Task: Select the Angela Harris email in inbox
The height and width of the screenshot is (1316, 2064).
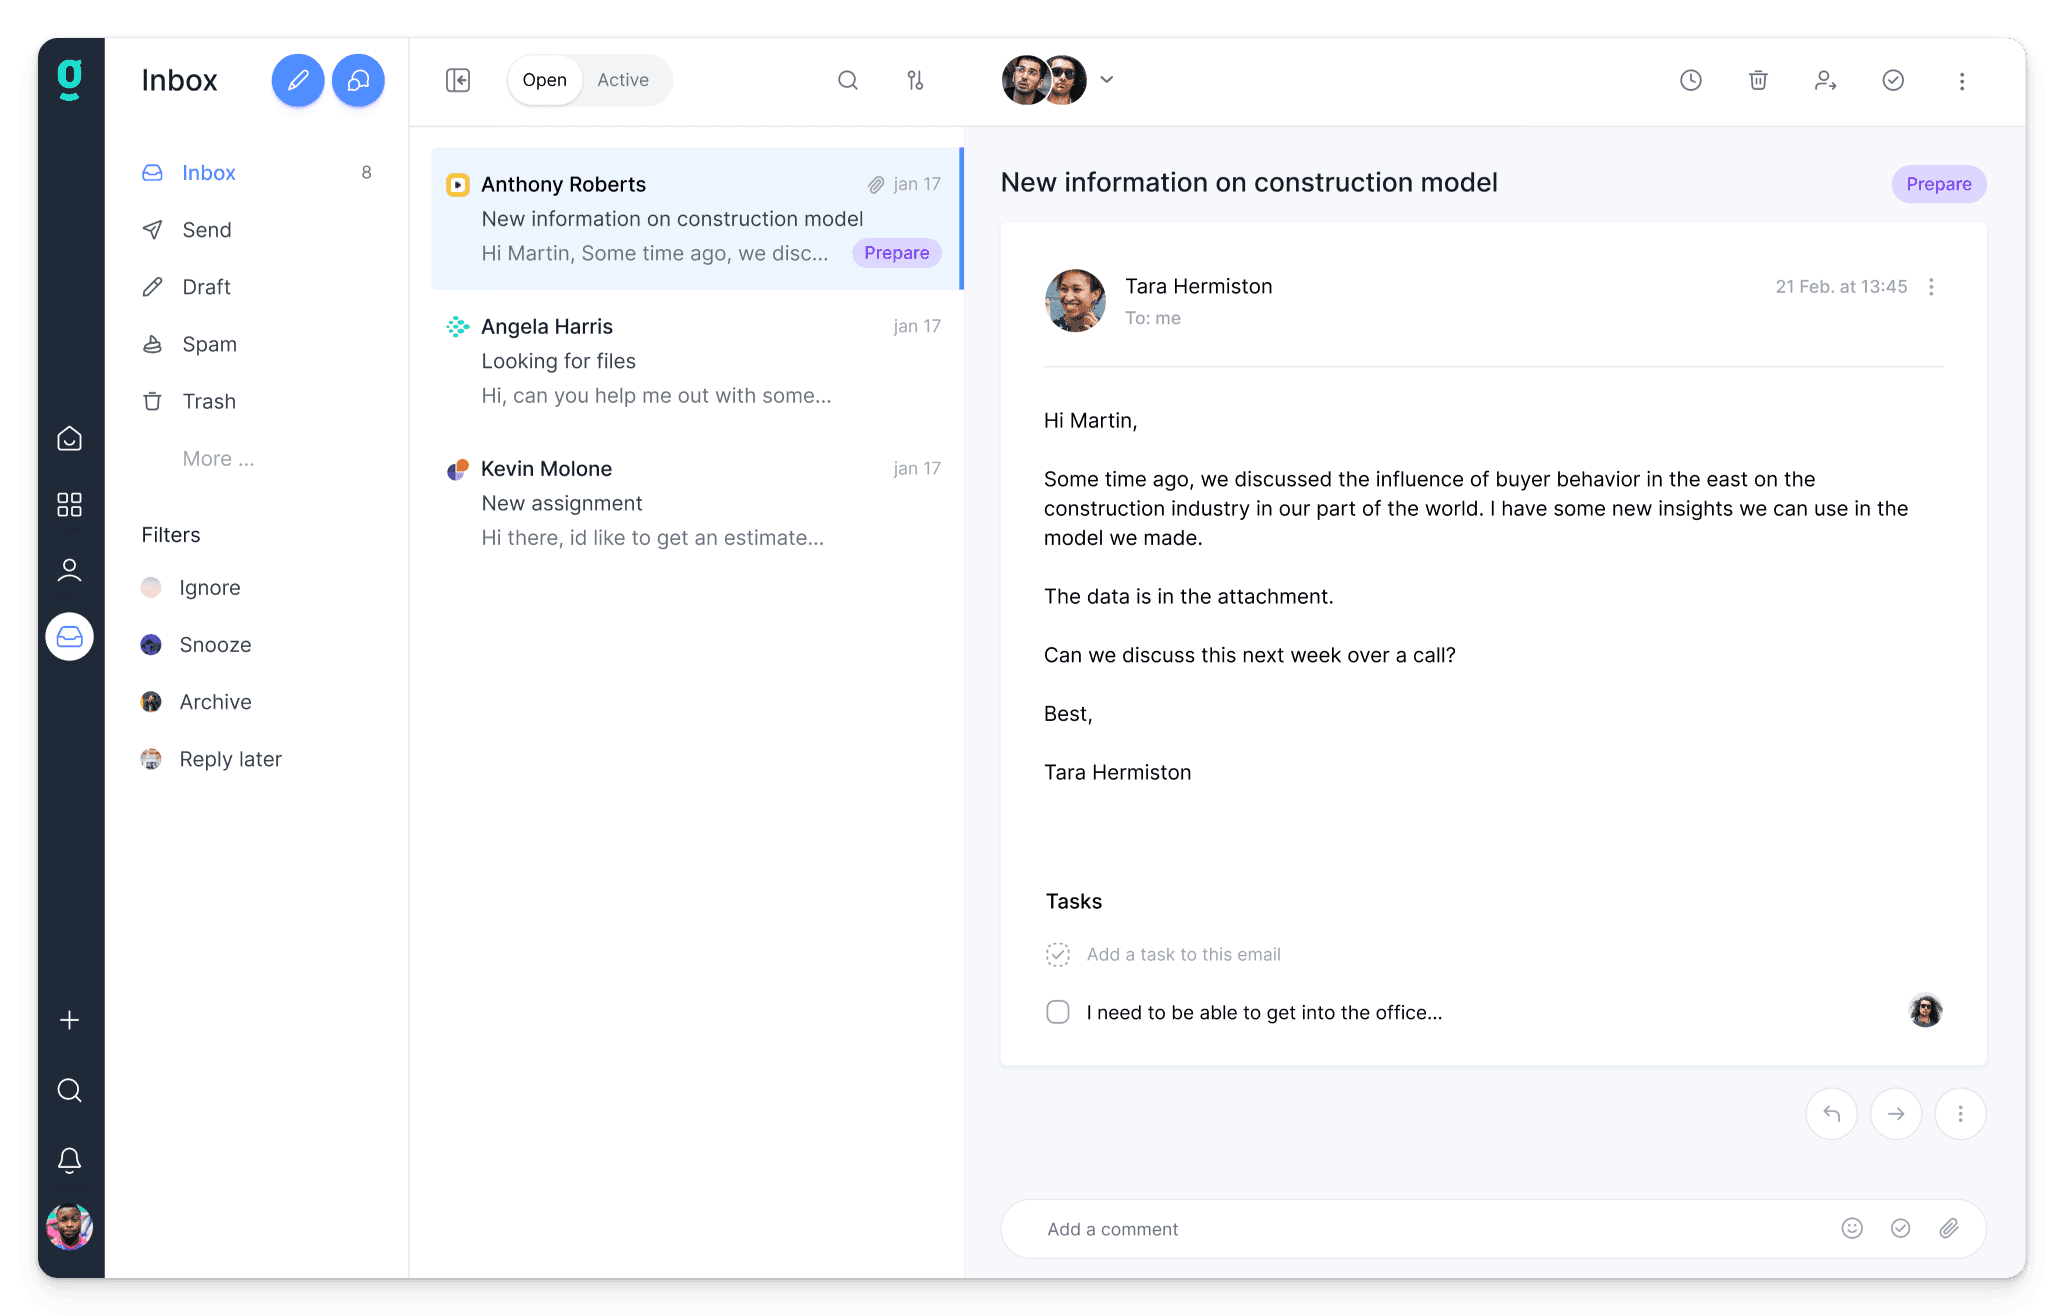Action: click(x=697, y=359)
